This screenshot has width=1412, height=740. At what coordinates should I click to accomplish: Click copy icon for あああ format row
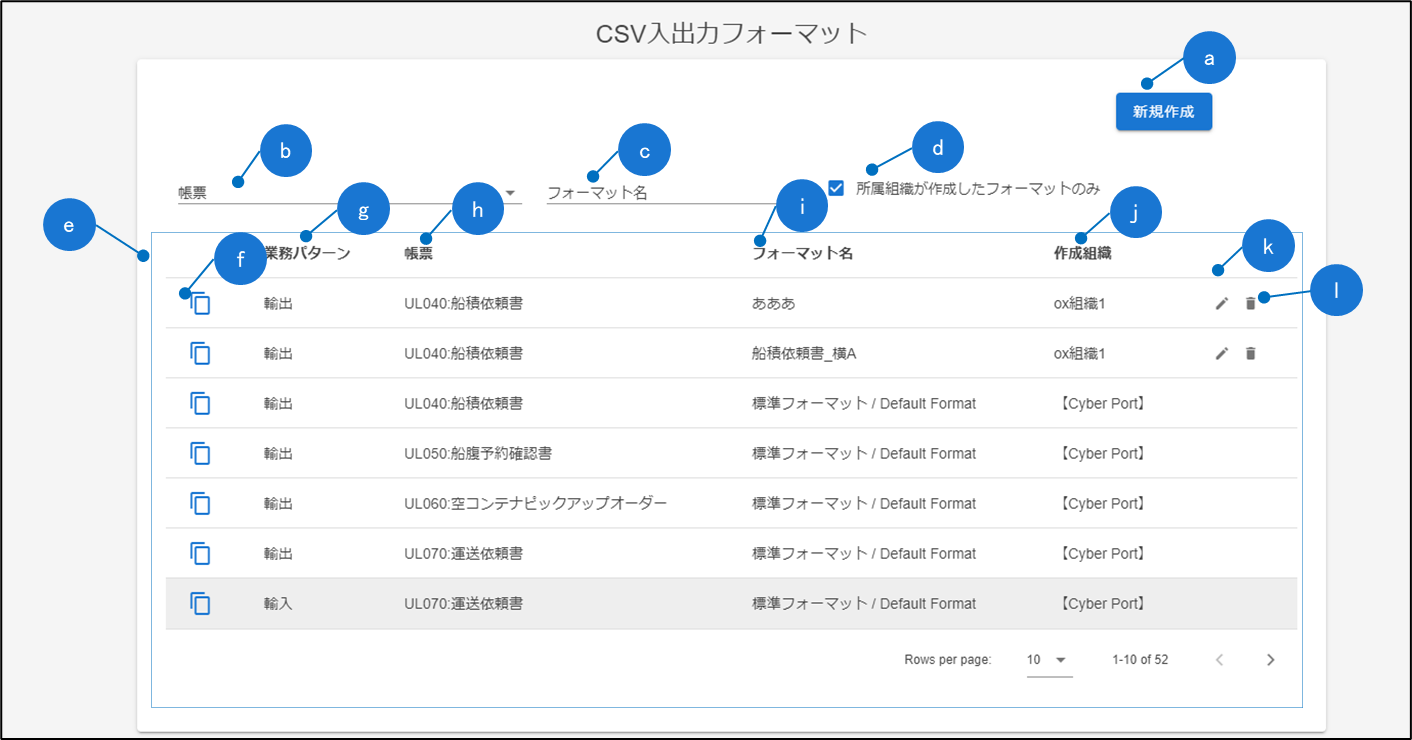(201, 303)
